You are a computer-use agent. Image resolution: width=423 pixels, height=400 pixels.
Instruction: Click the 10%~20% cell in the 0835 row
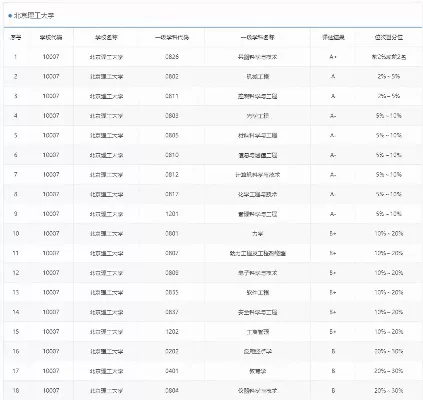coord(389,293)
